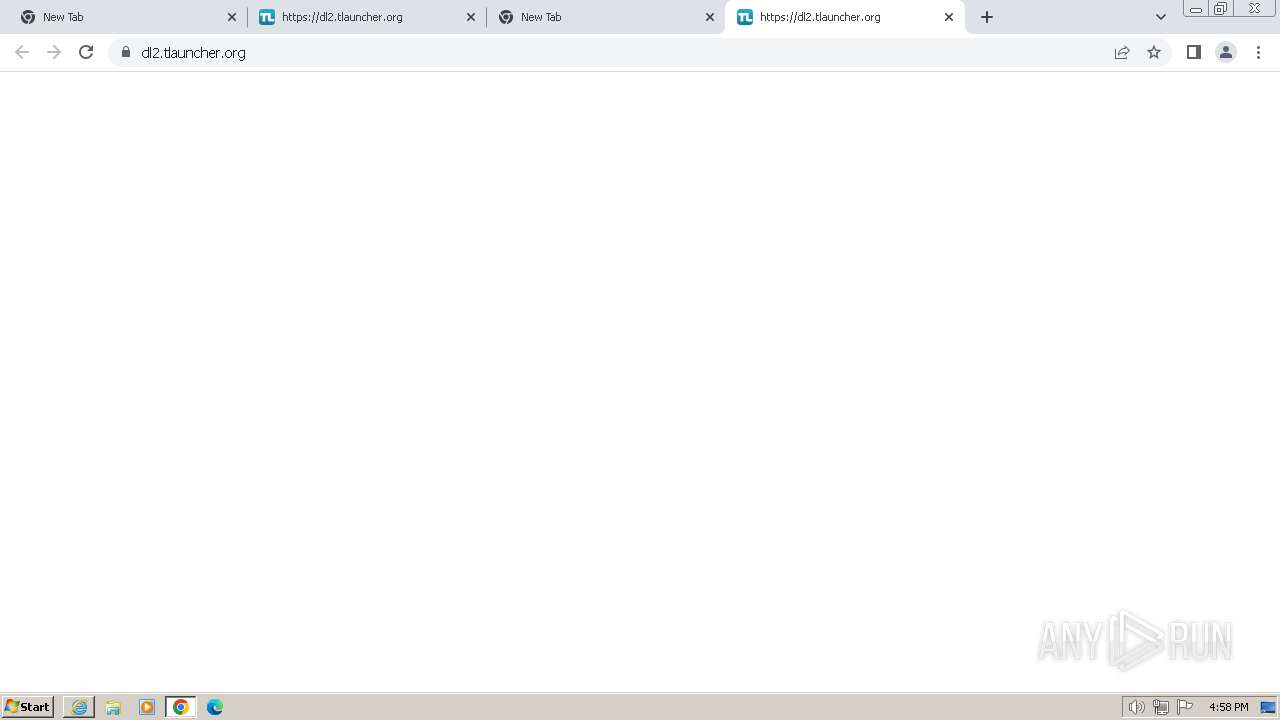This screenshot has width=1280, height=720.
Task: Open the volume speaker tray icon
Action: pos(1136,707)
